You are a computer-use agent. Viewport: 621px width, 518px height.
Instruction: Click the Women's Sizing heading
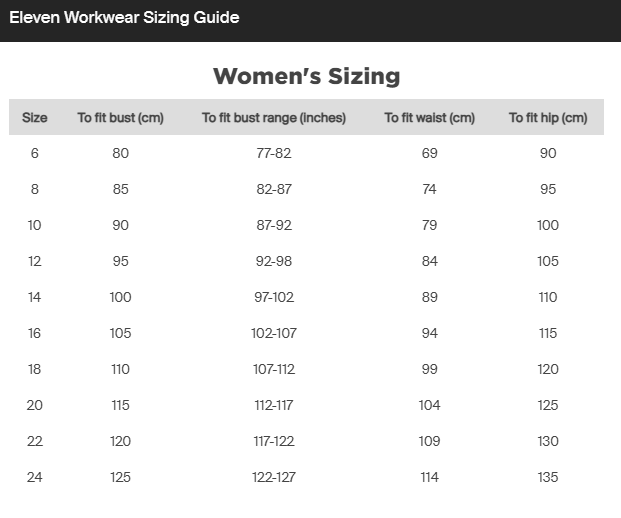point(306,76)
